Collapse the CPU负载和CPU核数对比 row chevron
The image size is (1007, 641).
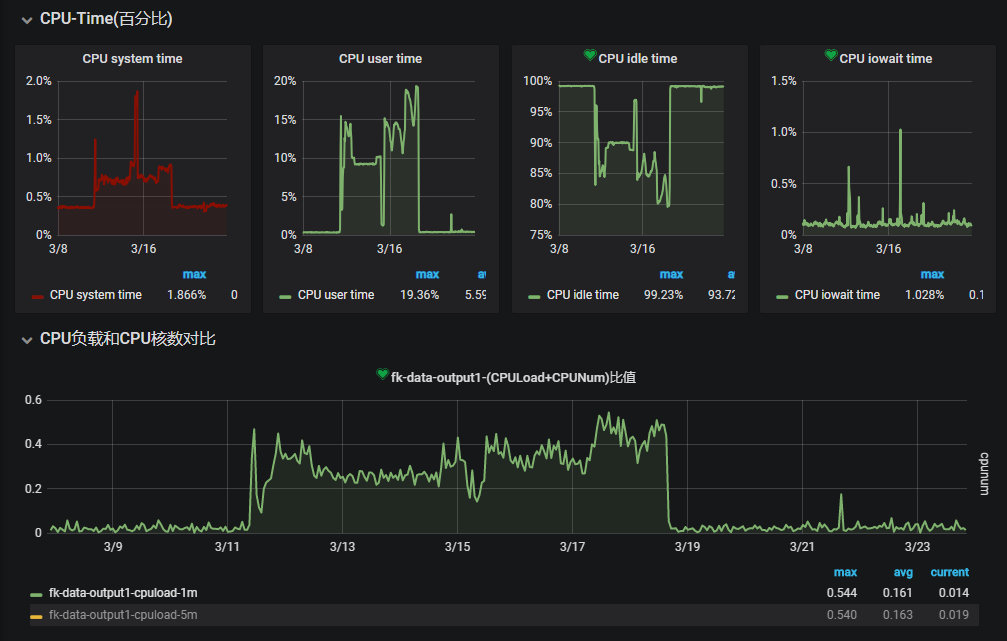pos(26,339)
